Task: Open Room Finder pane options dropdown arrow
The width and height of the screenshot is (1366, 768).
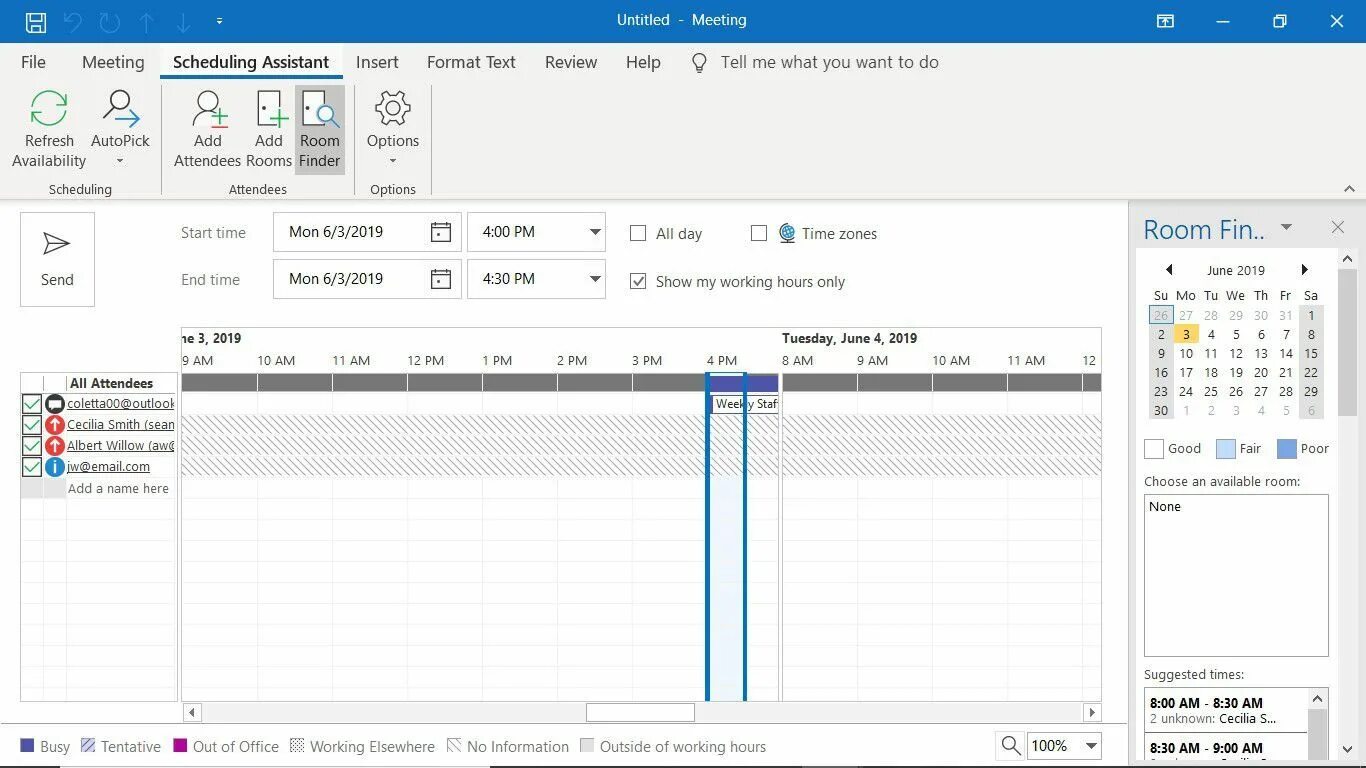Action: [1287, 228]
